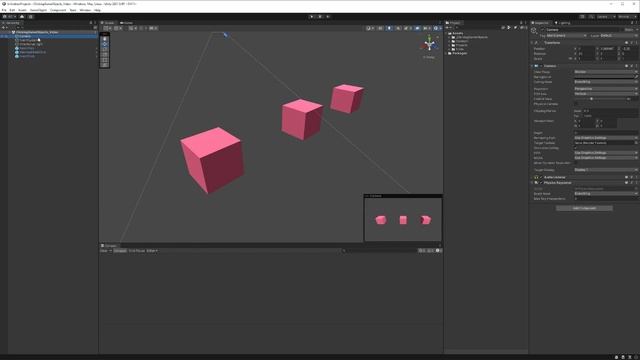Toggle Collapse in the Console toolbar
Viewport: 640px width, 360px height.
tap(120, 251)
